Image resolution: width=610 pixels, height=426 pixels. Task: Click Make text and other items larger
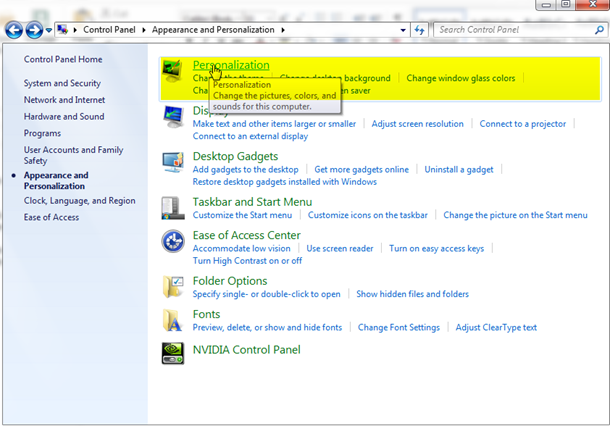click(274, 124)
